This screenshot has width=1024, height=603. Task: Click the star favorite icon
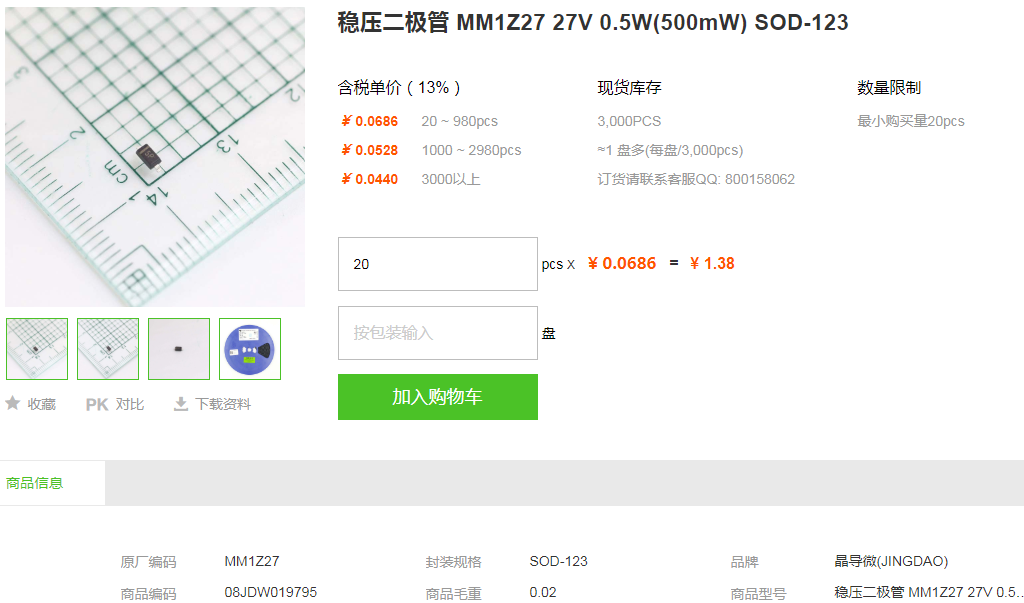12,403
